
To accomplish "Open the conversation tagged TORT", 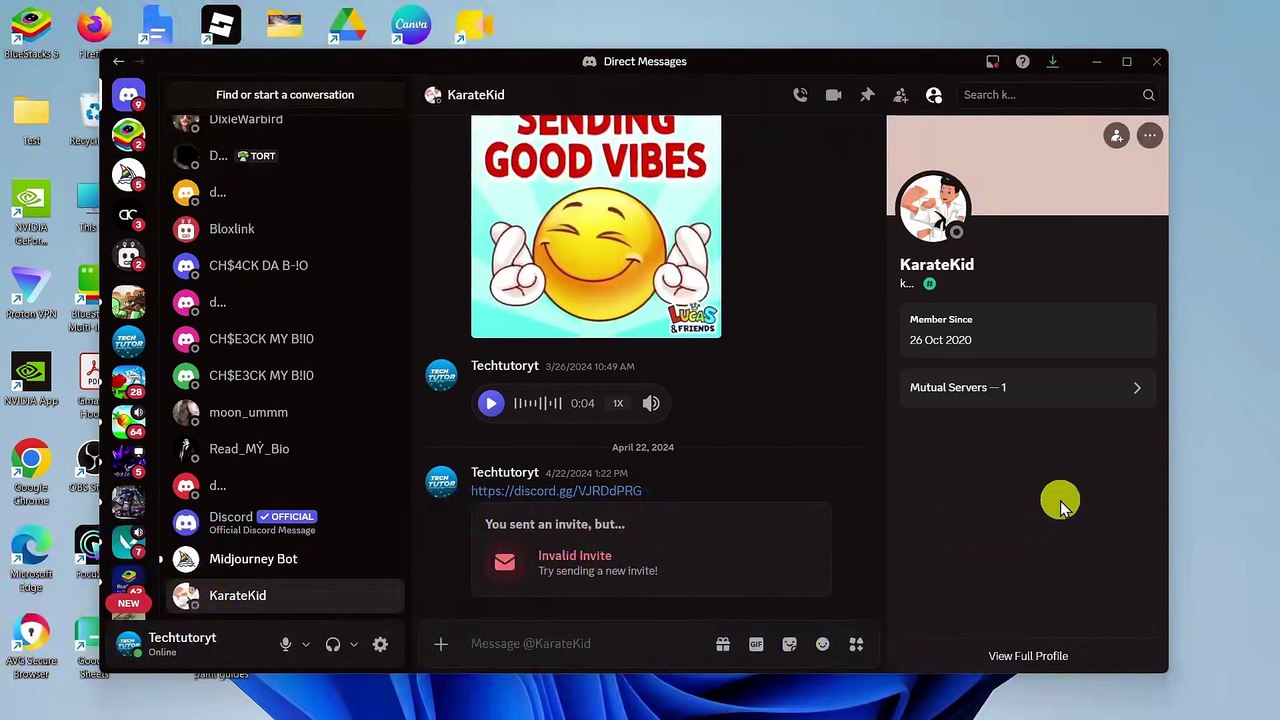I will point(285,156).
